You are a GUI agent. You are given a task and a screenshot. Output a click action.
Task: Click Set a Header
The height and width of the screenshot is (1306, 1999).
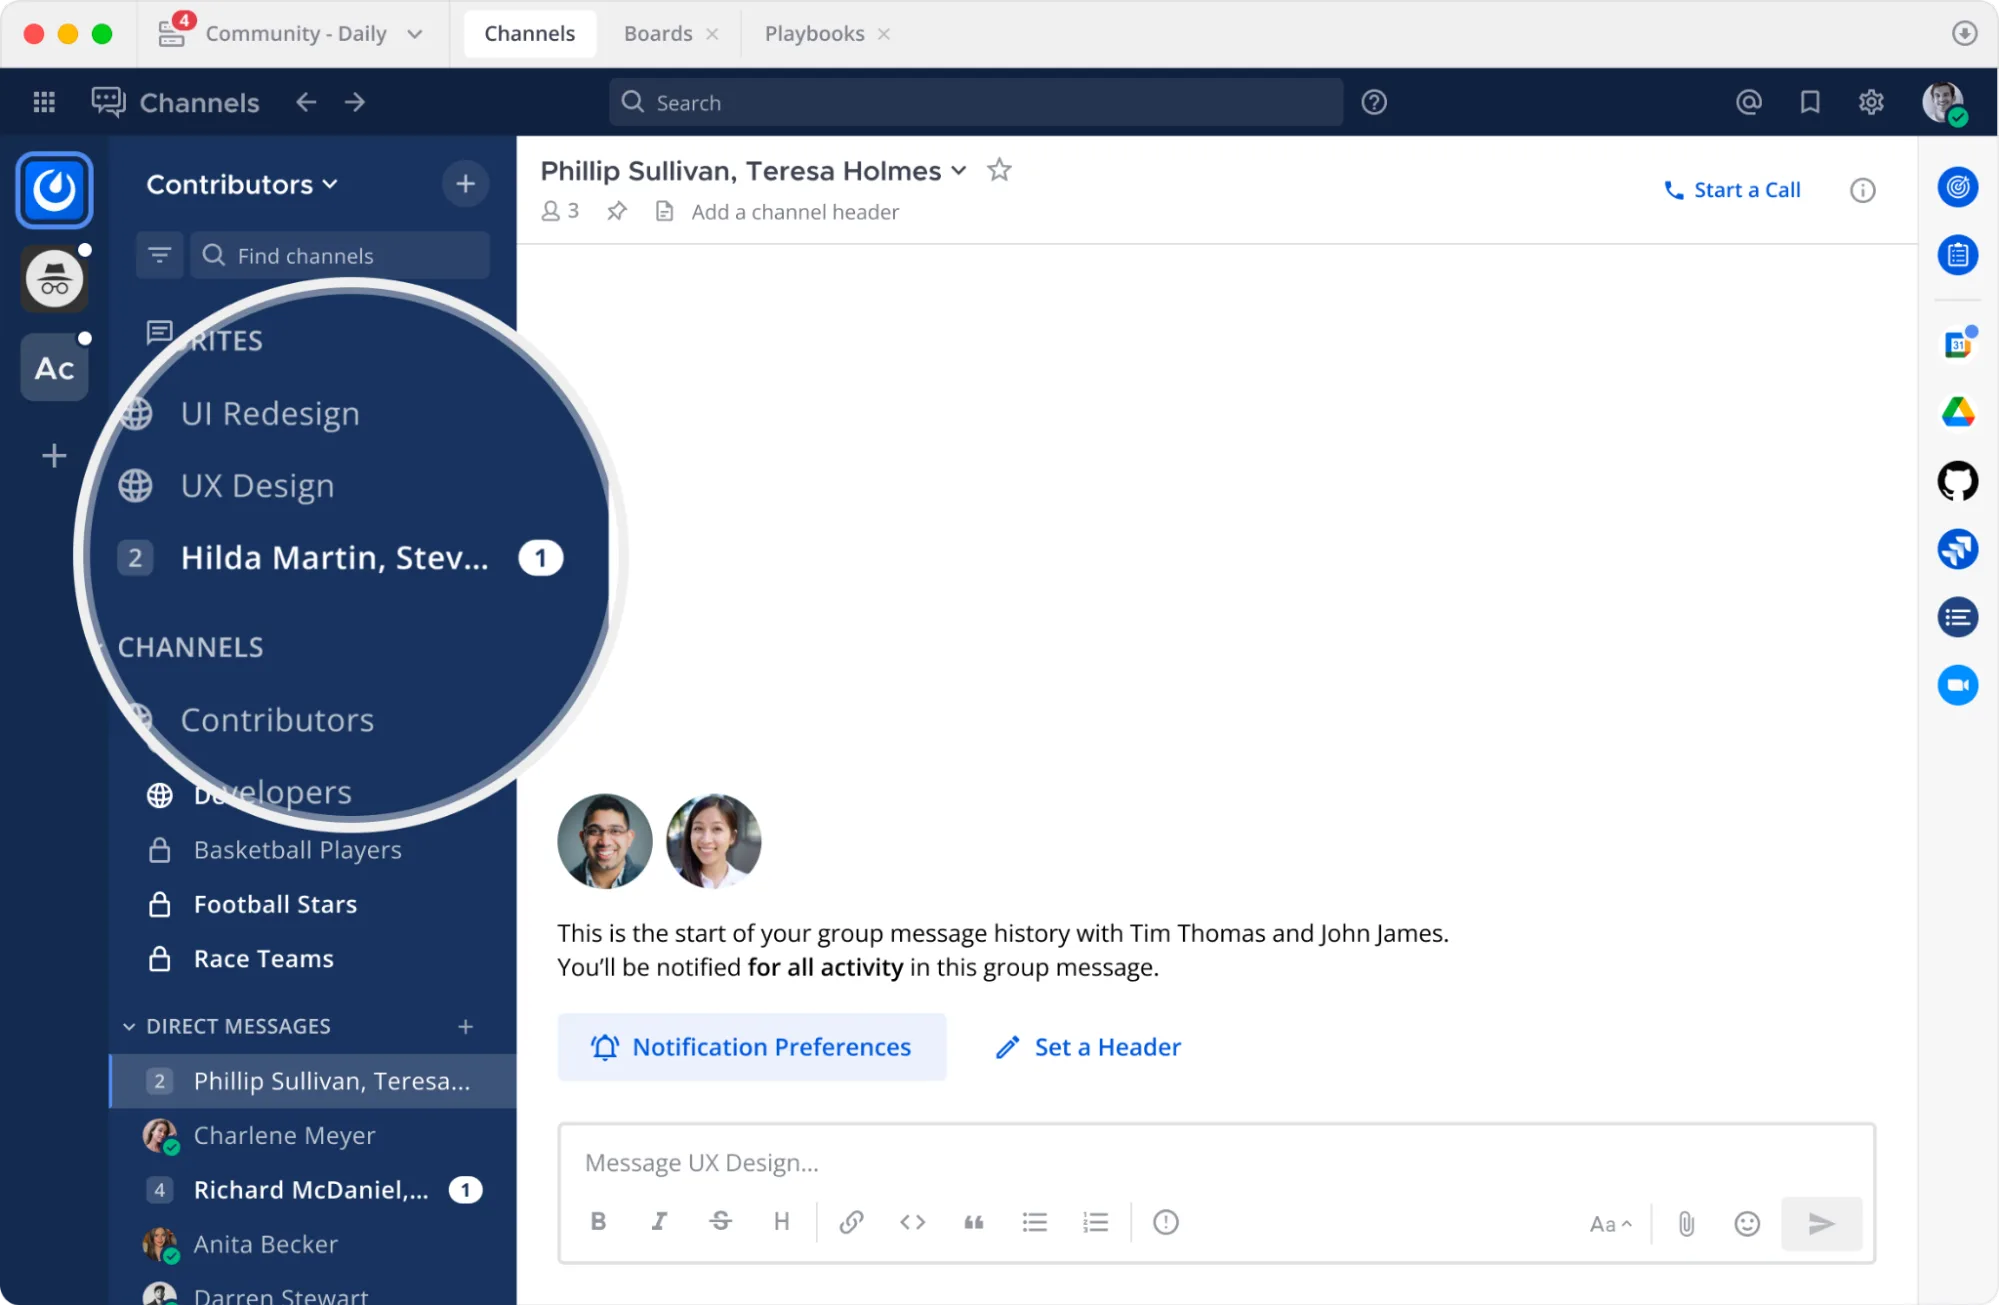pyautogui.click(x=1088, y=1047)
